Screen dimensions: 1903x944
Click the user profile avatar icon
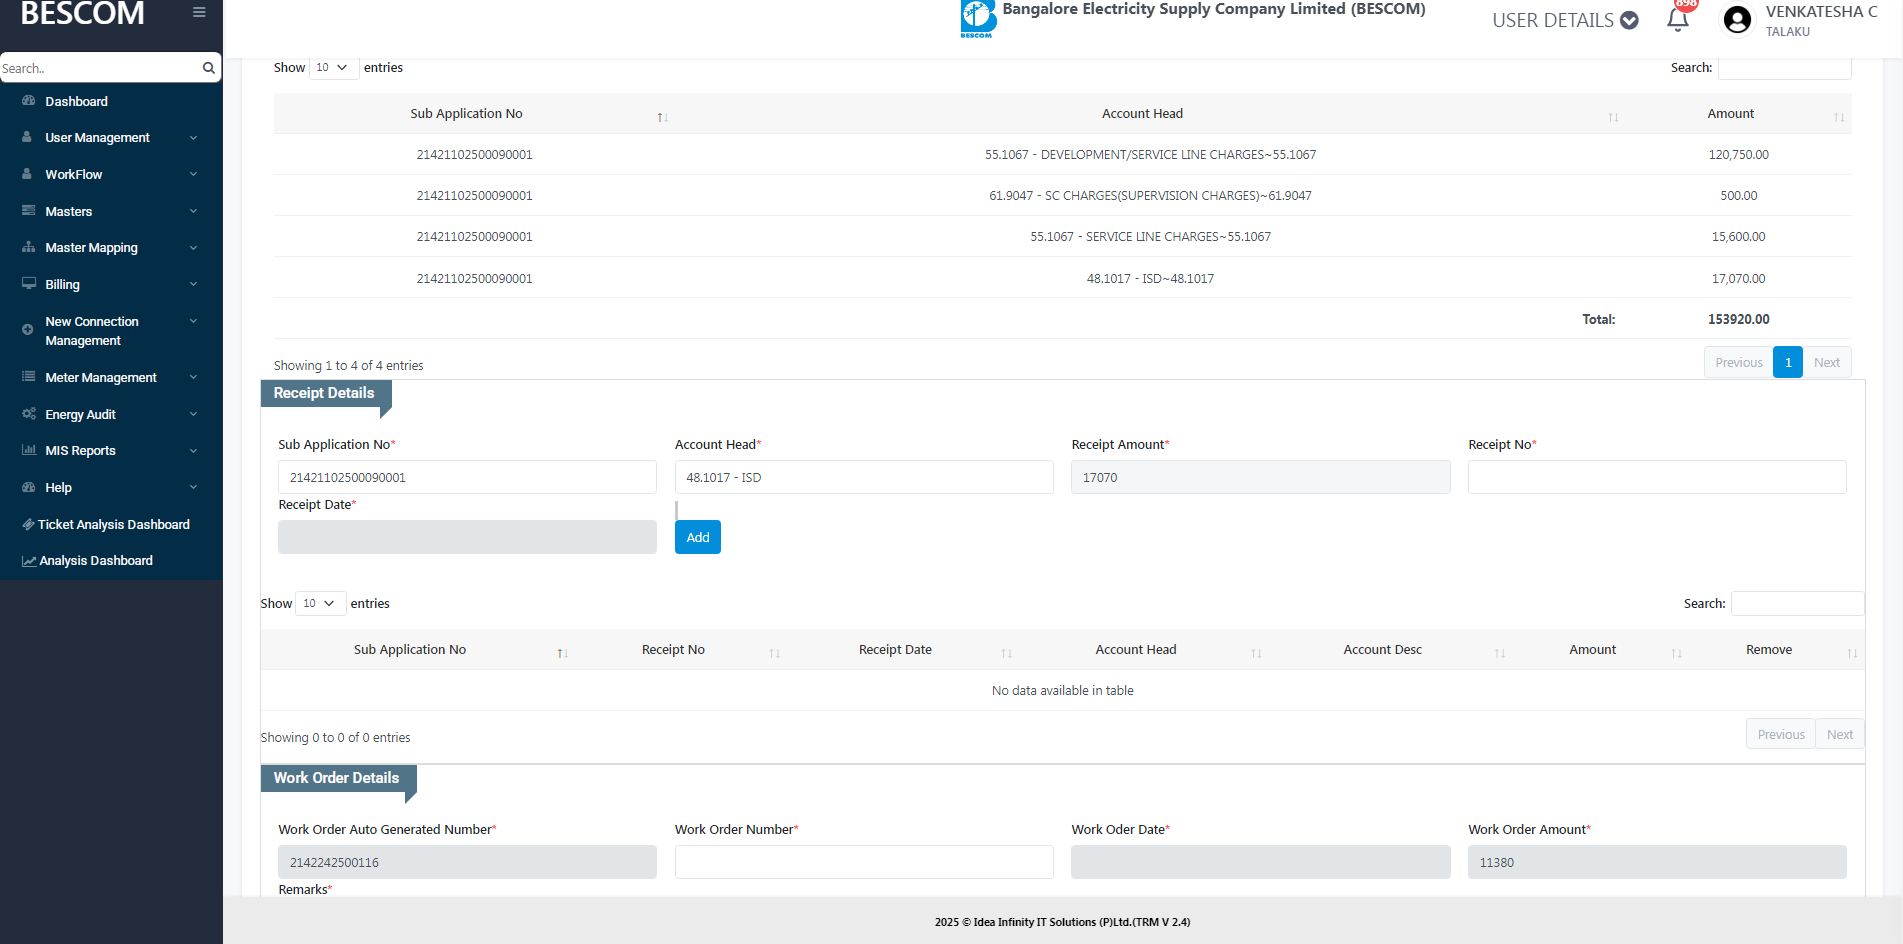1738,20
